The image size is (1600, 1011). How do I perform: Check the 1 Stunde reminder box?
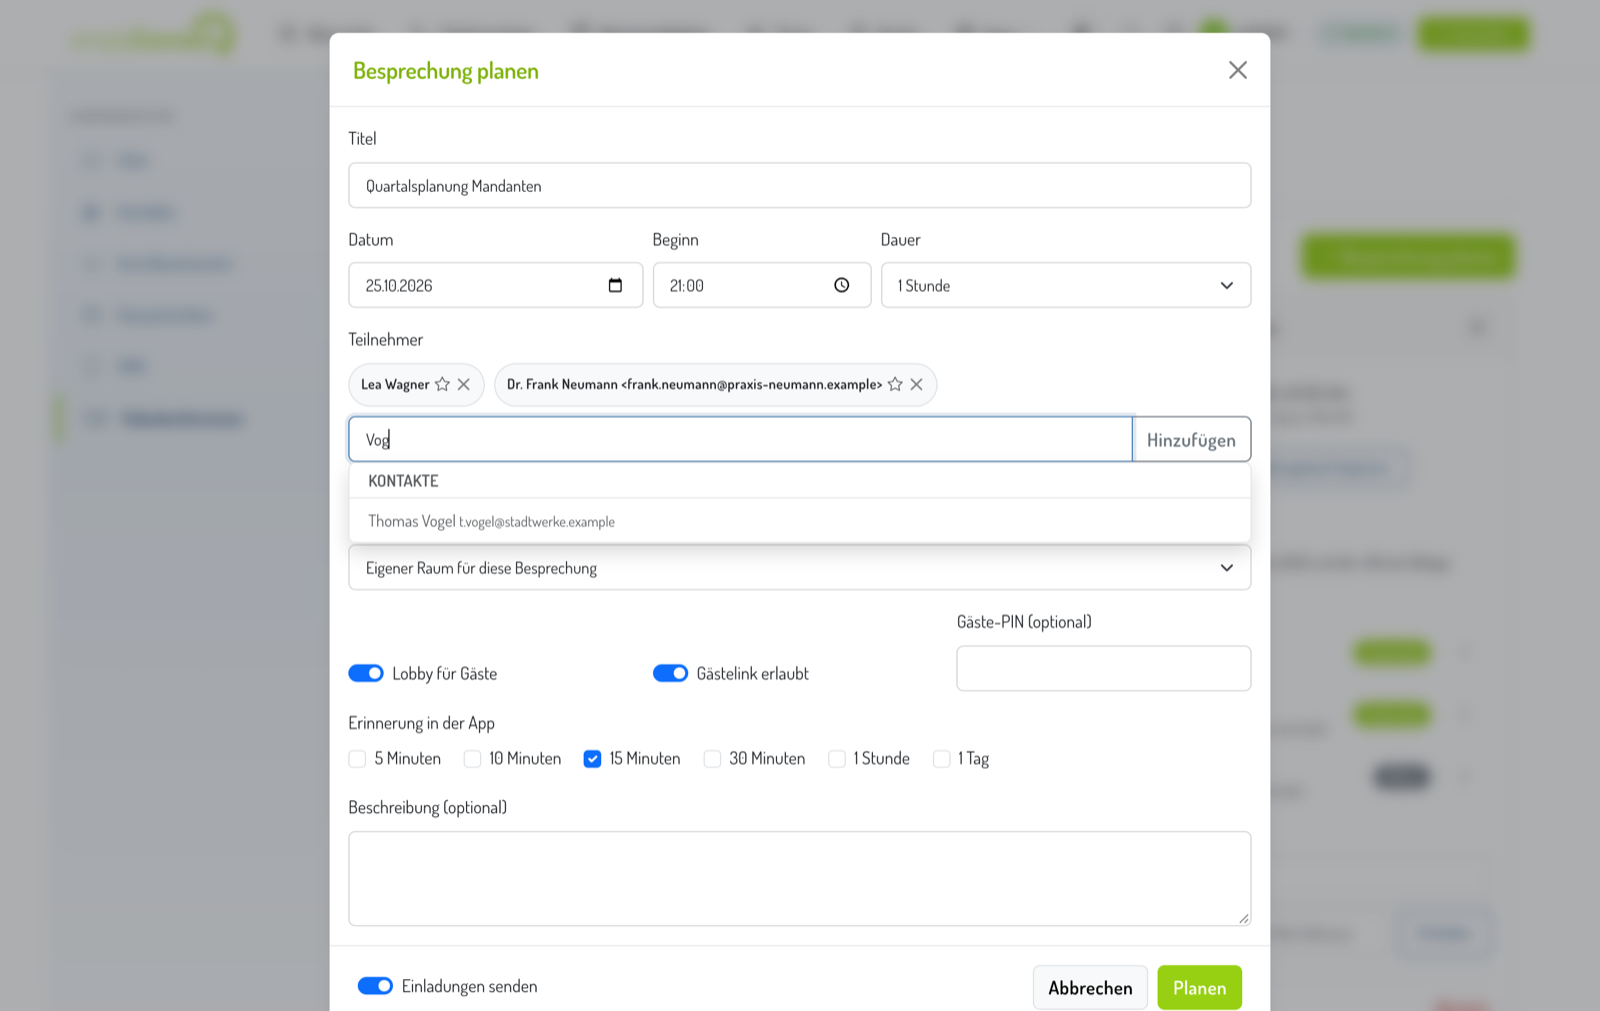pyautogui.click(x=837, y=759)
